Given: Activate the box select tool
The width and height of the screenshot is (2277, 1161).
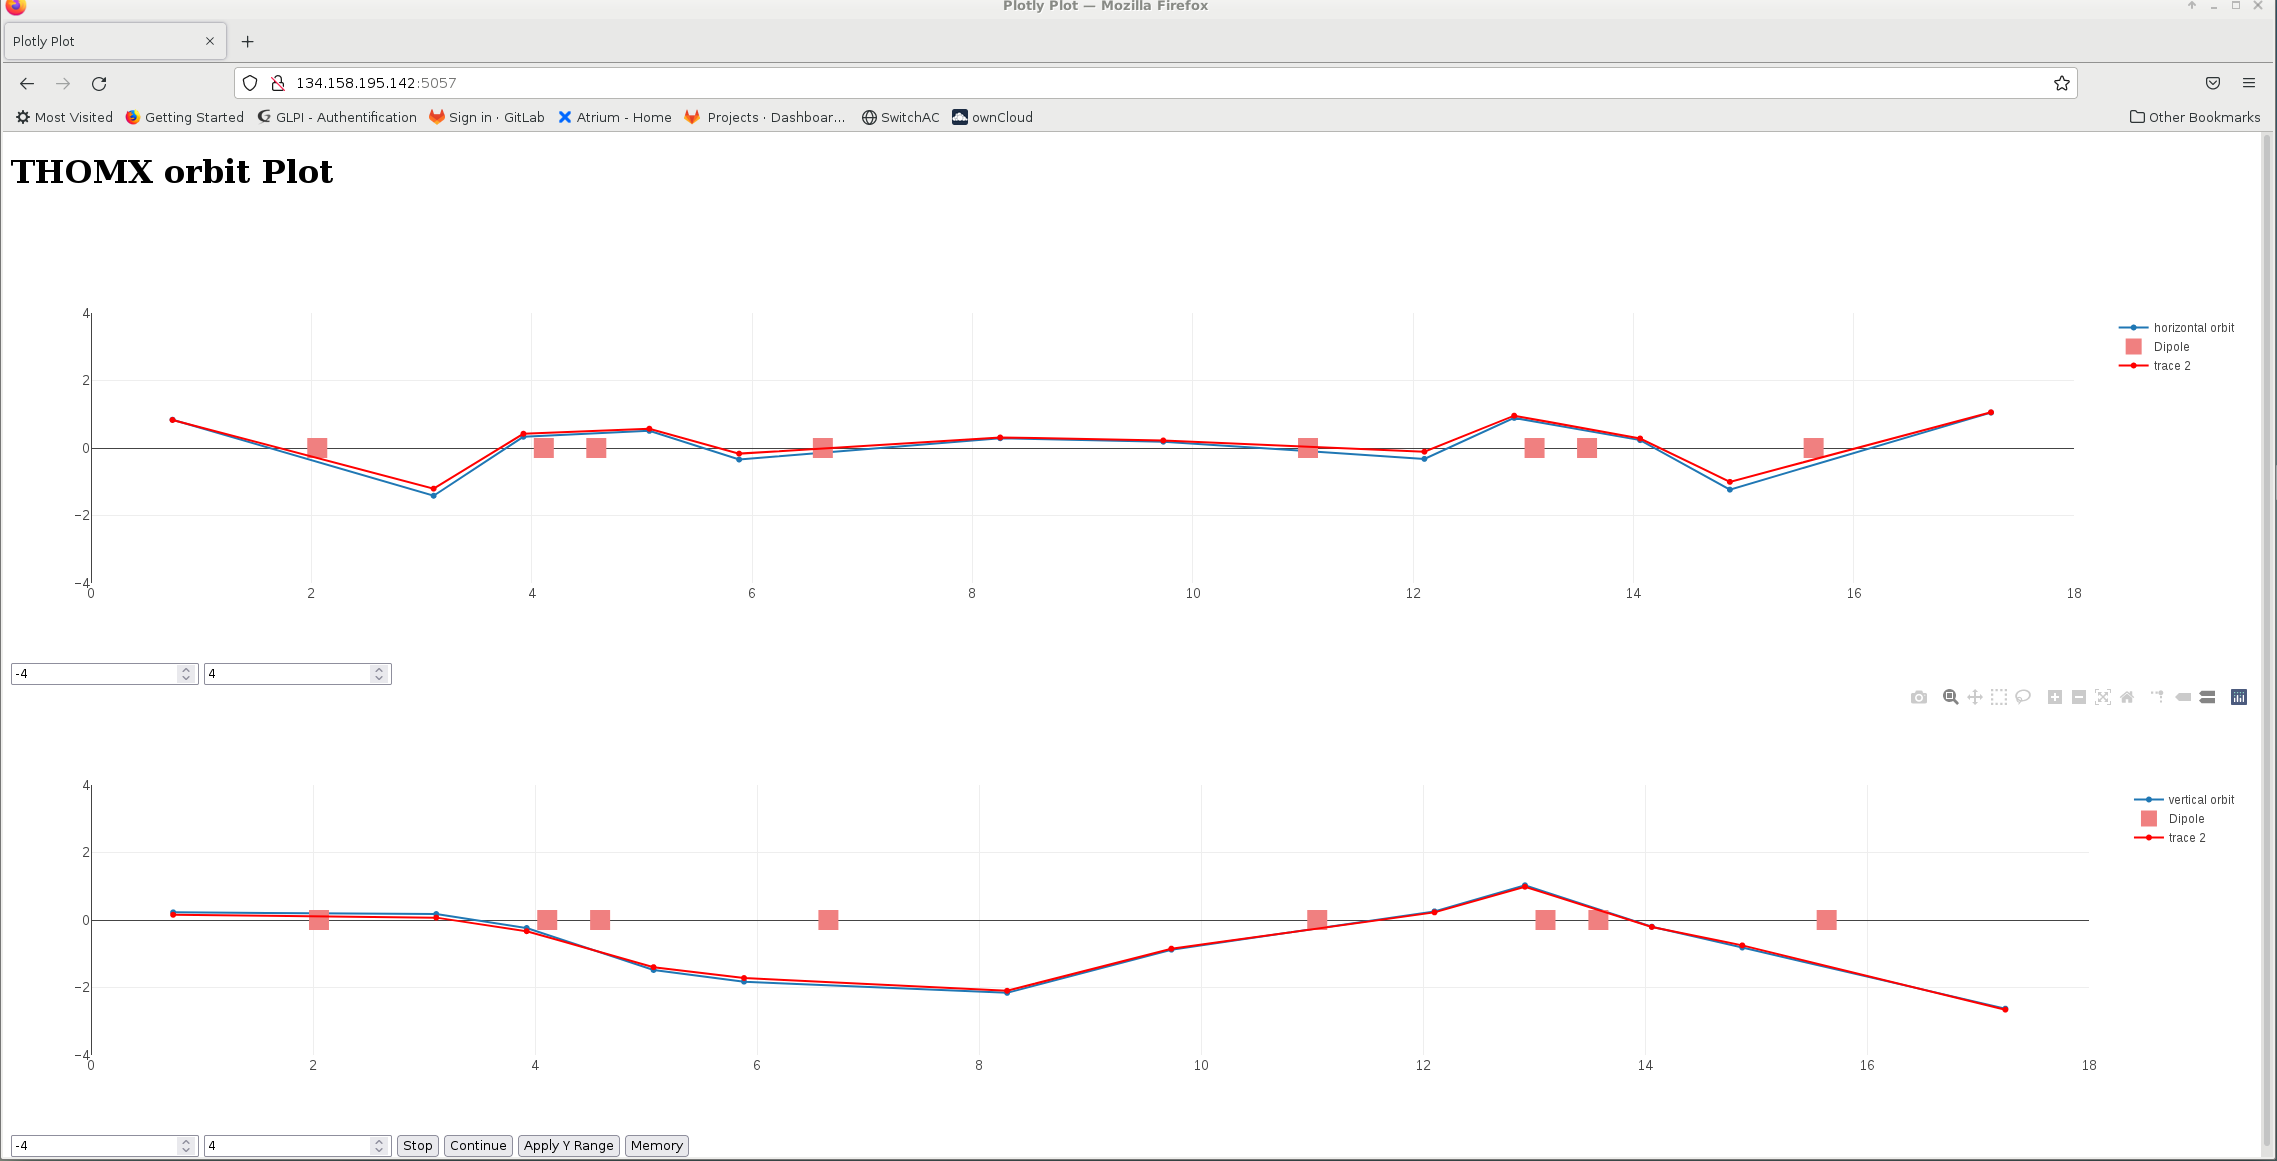Looking at the screenshot, I should point(1998,697).
